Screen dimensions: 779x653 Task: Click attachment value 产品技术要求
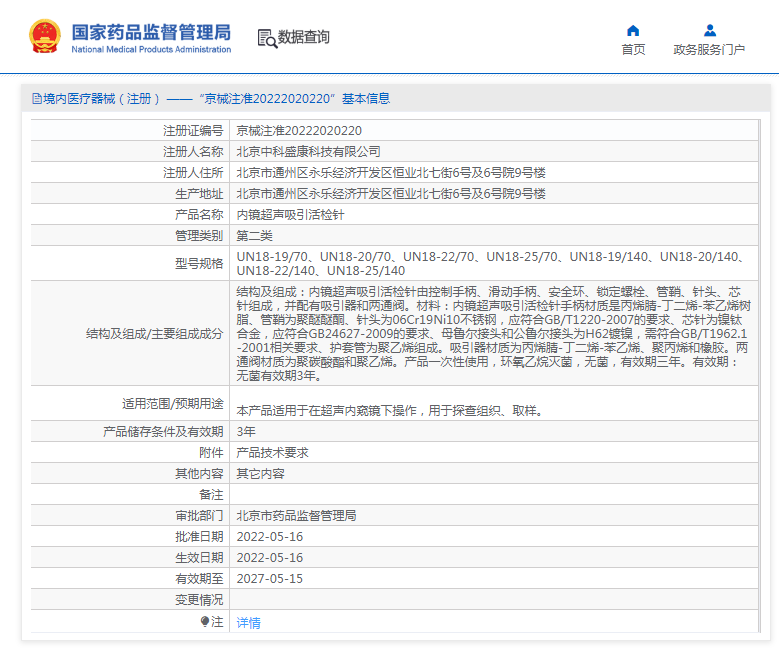[272, 452]
